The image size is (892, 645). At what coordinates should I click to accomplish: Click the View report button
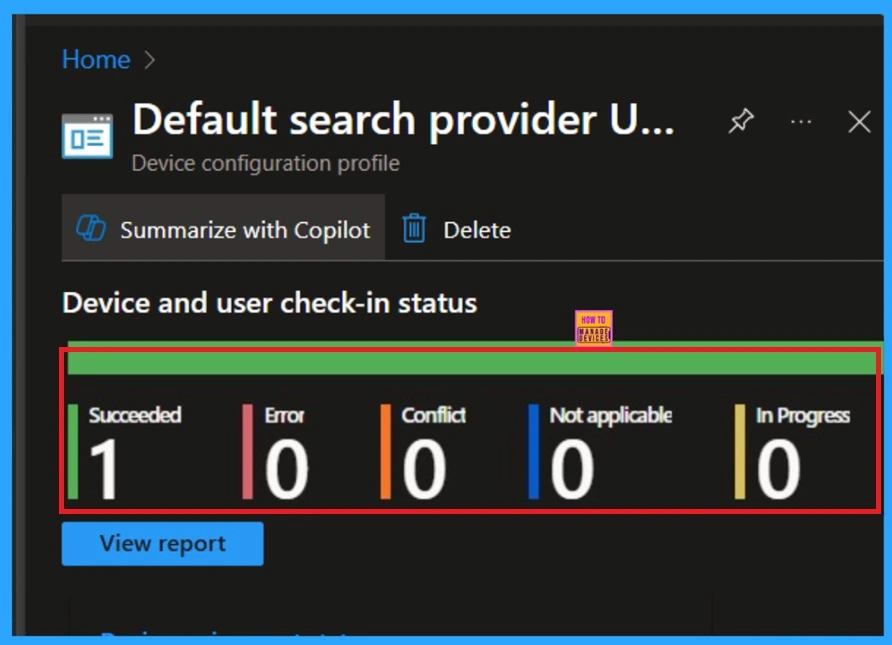(x=163, y=544)
